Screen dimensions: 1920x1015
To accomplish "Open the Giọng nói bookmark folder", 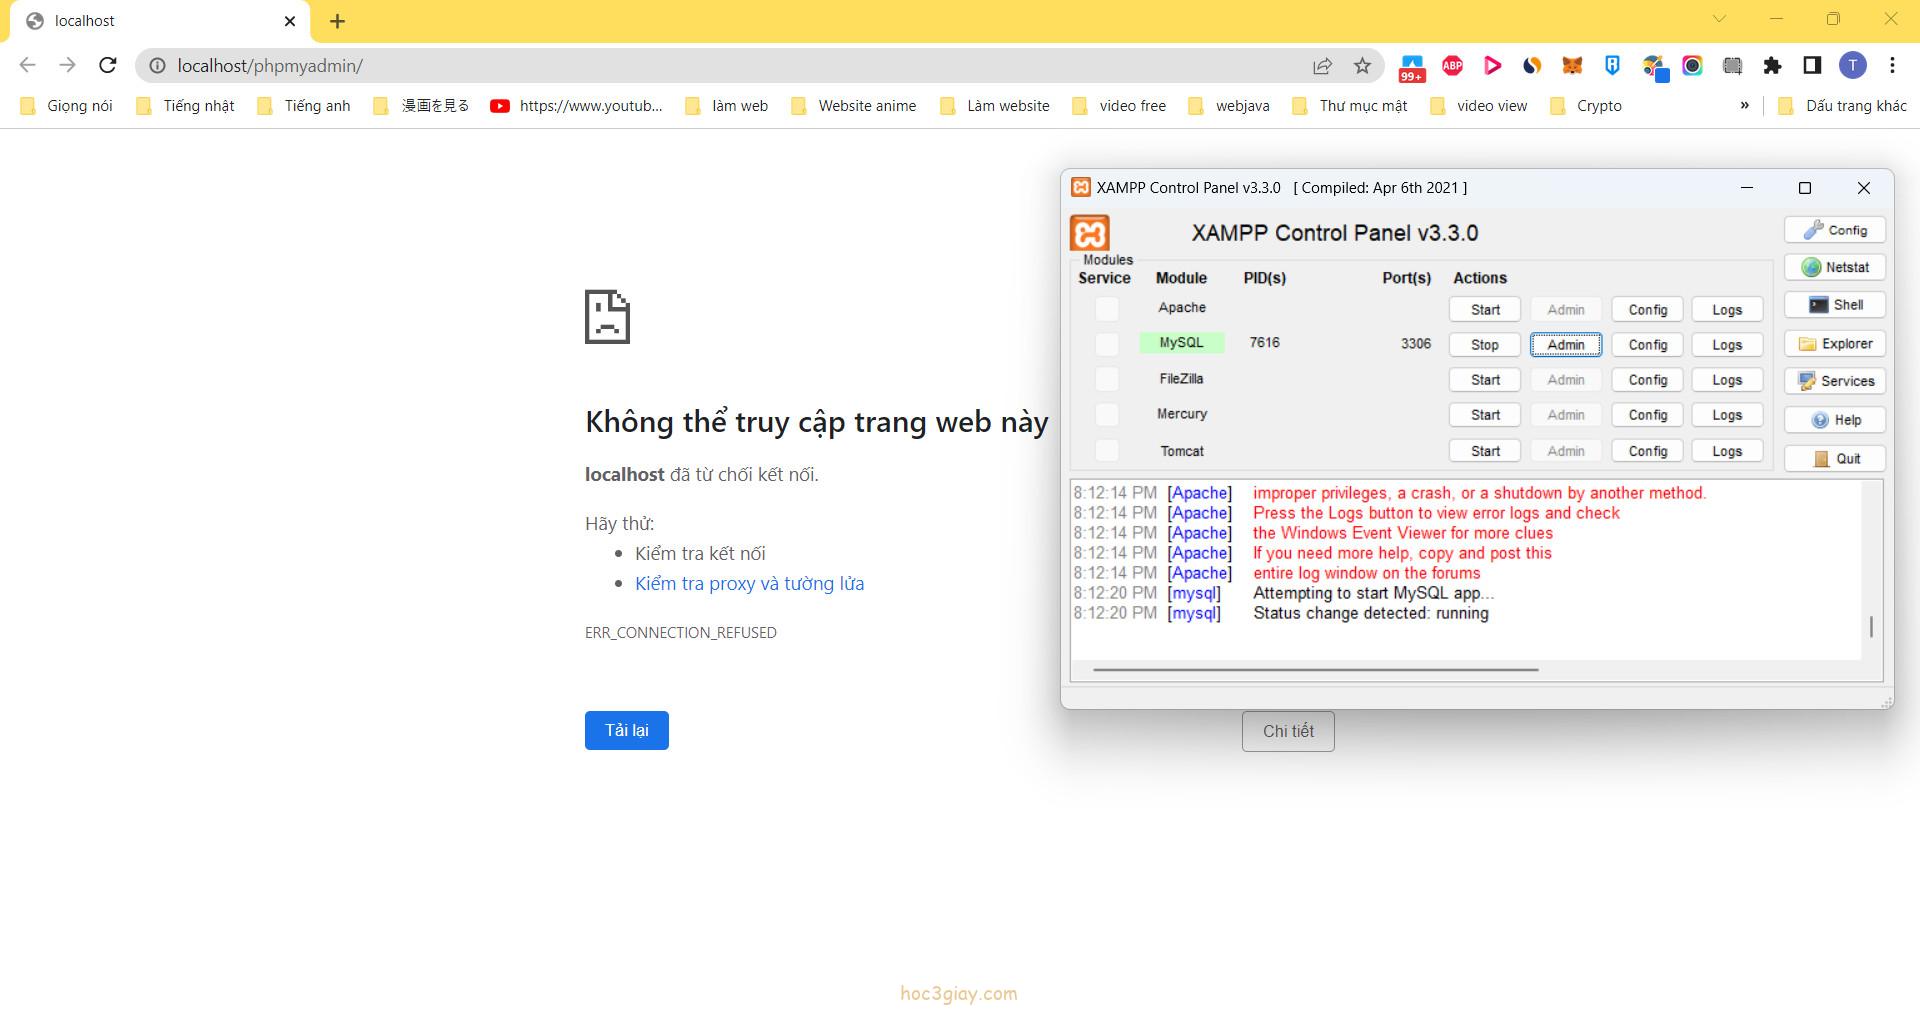I will tap(67, 106).
